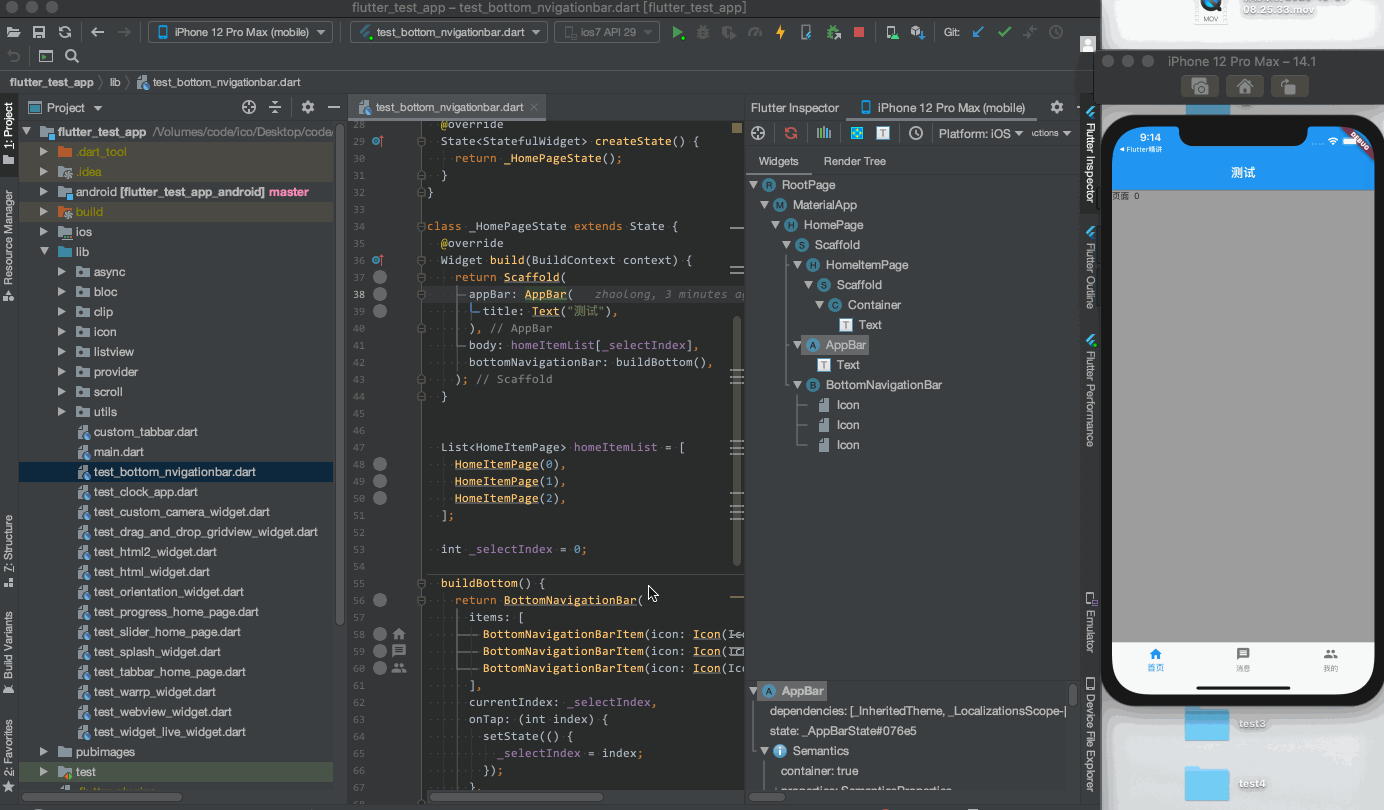Screen dimensions: 1384x810
Task: Open Device File Explorer side tab
Action: click(x=1091, y=734)
